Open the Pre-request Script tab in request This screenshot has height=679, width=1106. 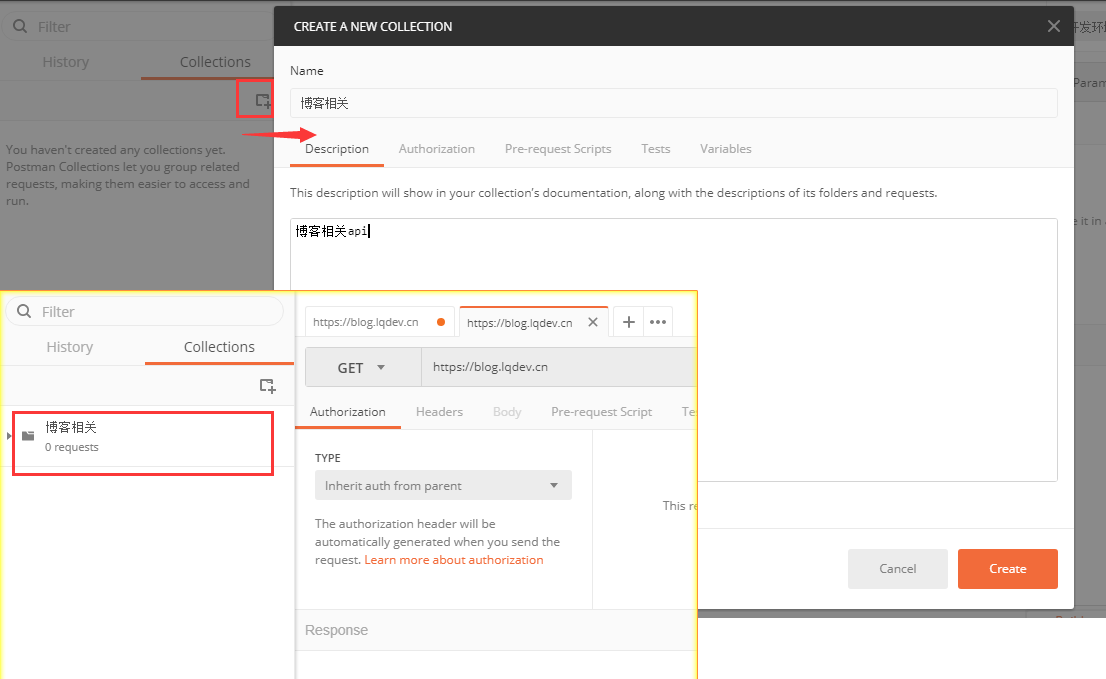point(602,412)
